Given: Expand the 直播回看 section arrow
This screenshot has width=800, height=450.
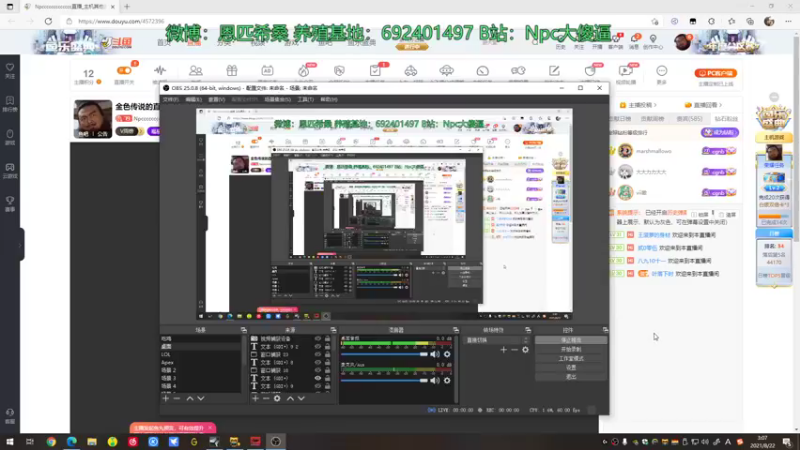Looking at the screenshot, I should (720, 105).
